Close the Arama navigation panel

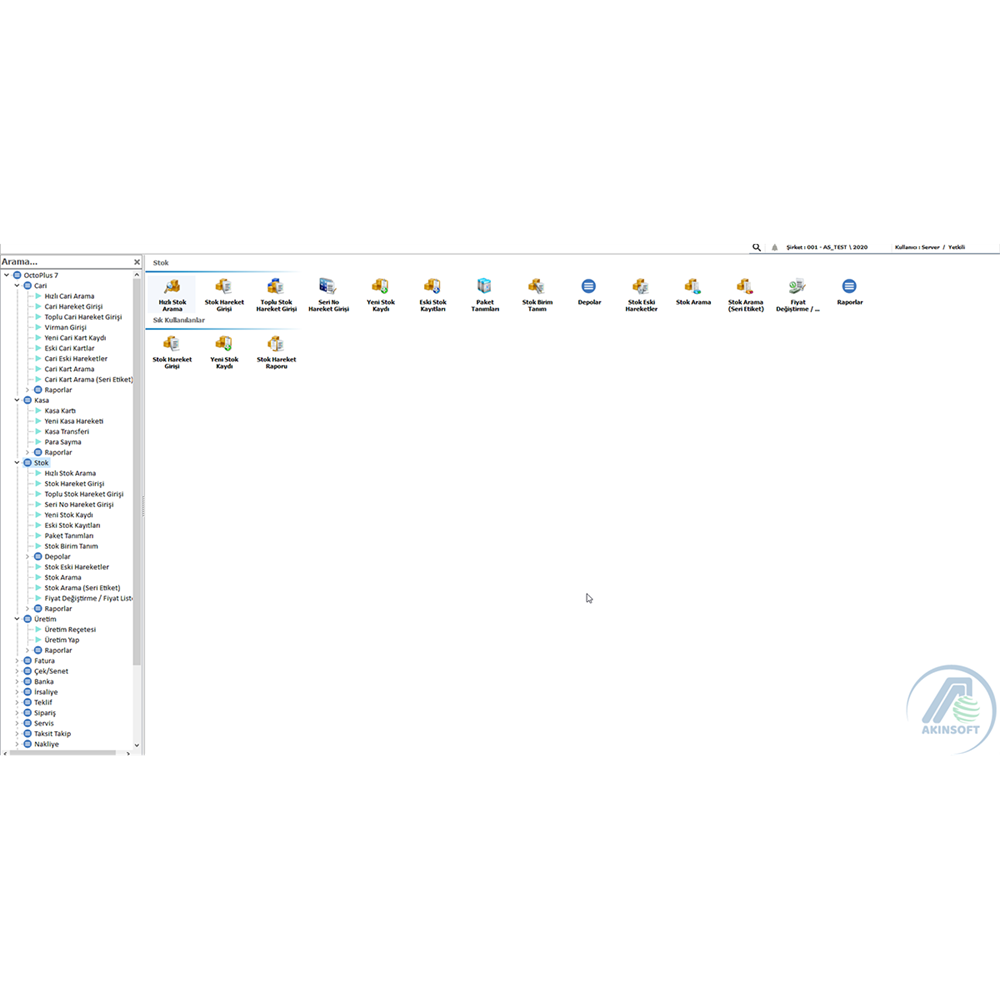(137, 262)
